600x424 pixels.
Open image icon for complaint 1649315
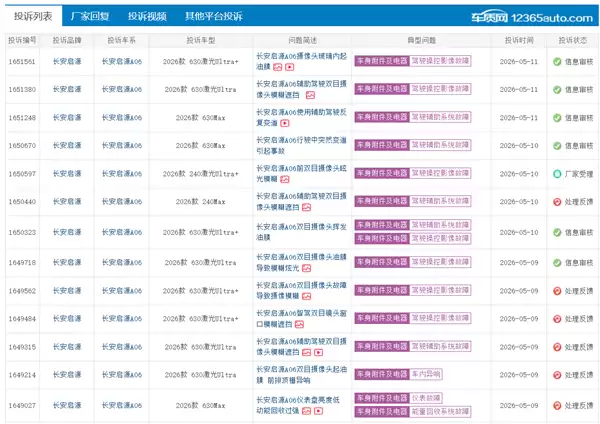307,352
